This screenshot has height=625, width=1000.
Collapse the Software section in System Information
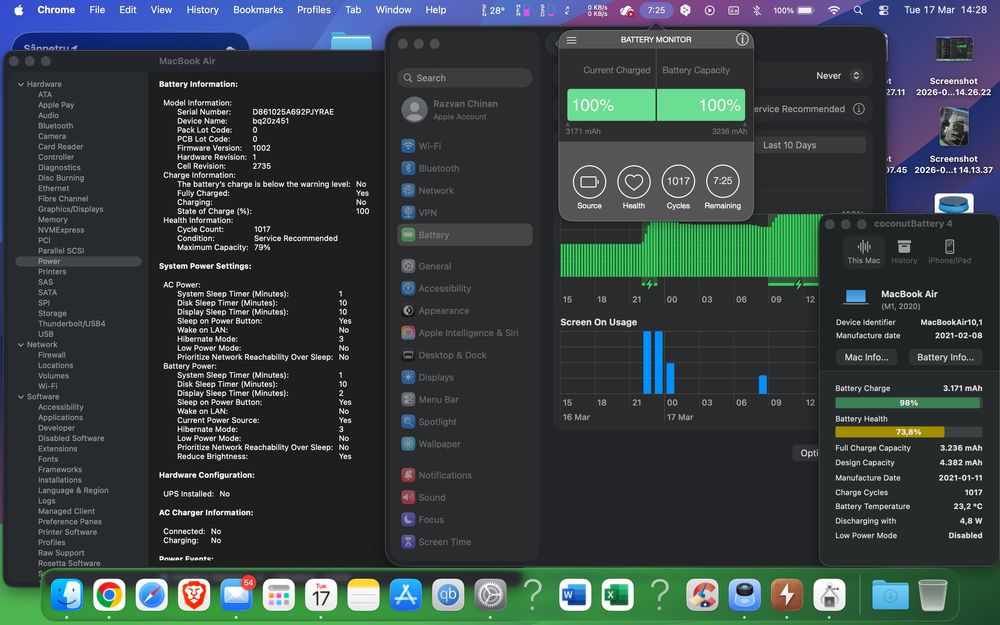point(20,397)
